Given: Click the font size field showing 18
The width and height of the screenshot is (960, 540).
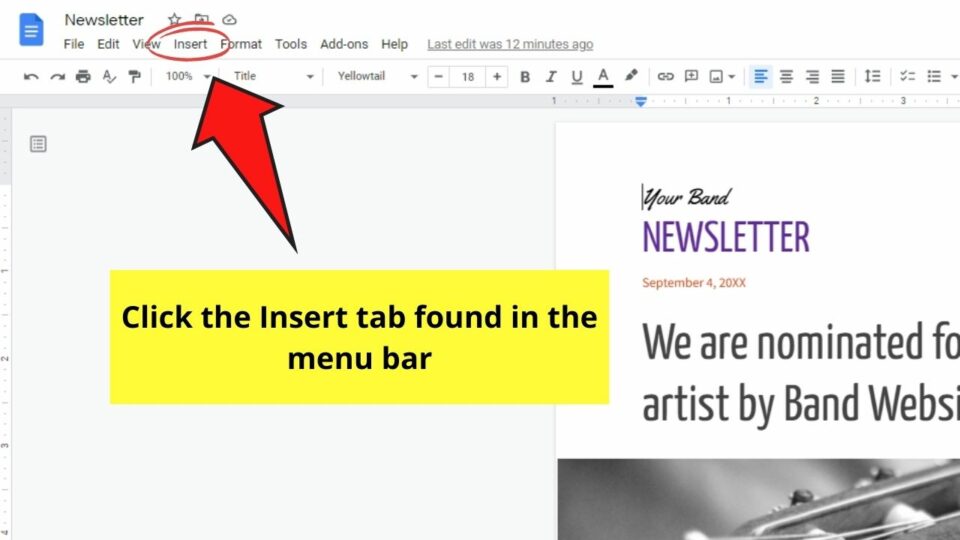Looking at the screenshot, I should (468, 77).
